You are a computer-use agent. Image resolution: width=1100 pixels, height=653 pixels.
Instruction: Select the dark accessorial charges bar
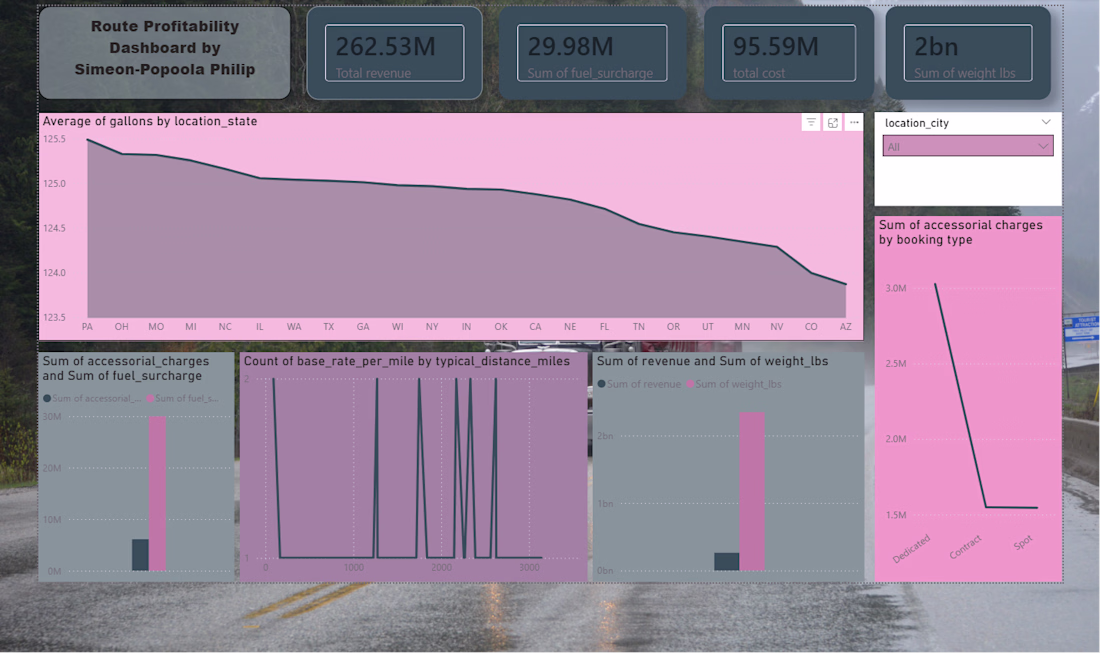140,555
